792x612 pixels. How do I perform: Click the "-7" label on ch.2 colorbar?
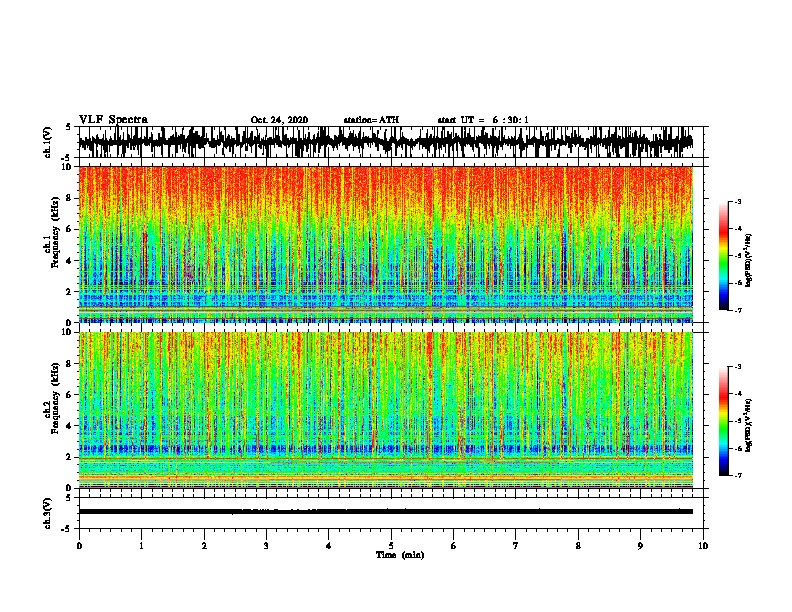[x=737, y=475]
